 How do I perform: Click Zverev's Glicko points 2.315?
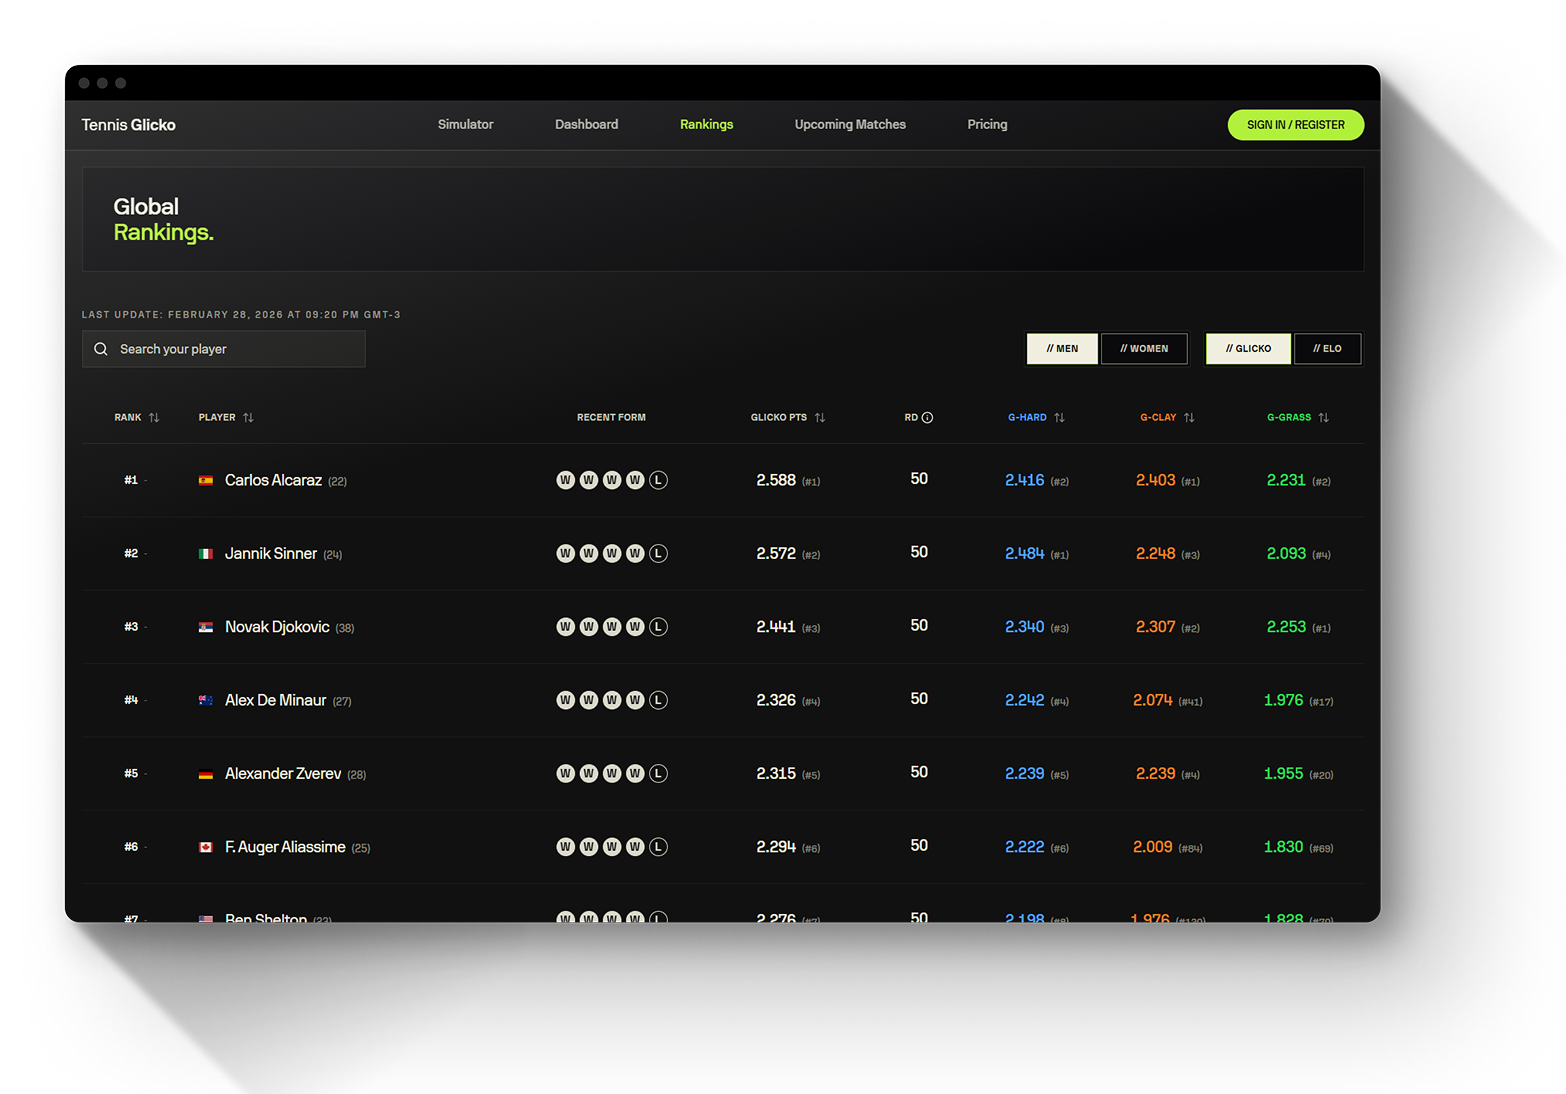pos(776,774)
